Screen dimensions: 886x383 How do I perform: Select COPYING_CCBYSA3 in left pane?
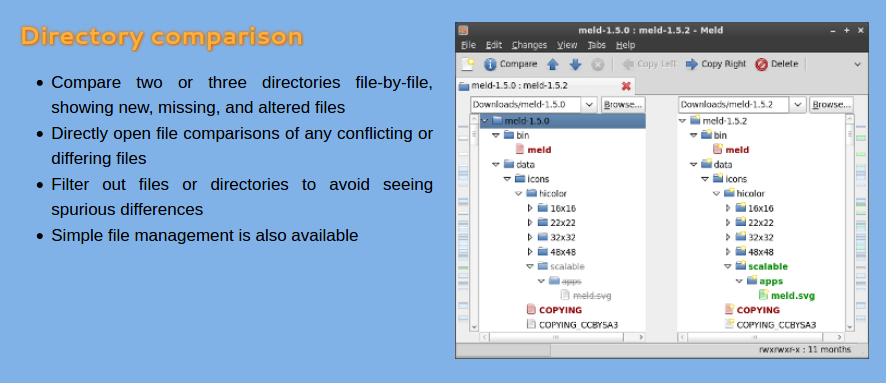pos(572,325)
